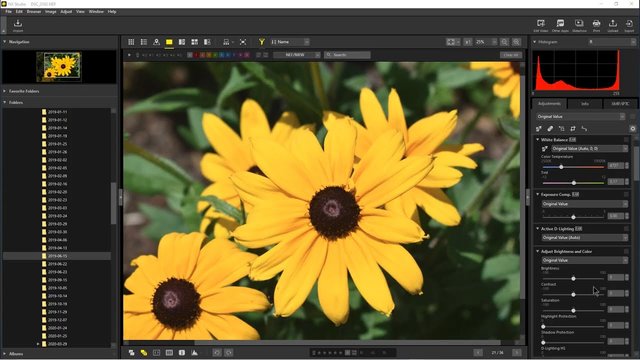Collapse the White Balance section
Viewport: 640px width, 360px height.
coord(538,140)
